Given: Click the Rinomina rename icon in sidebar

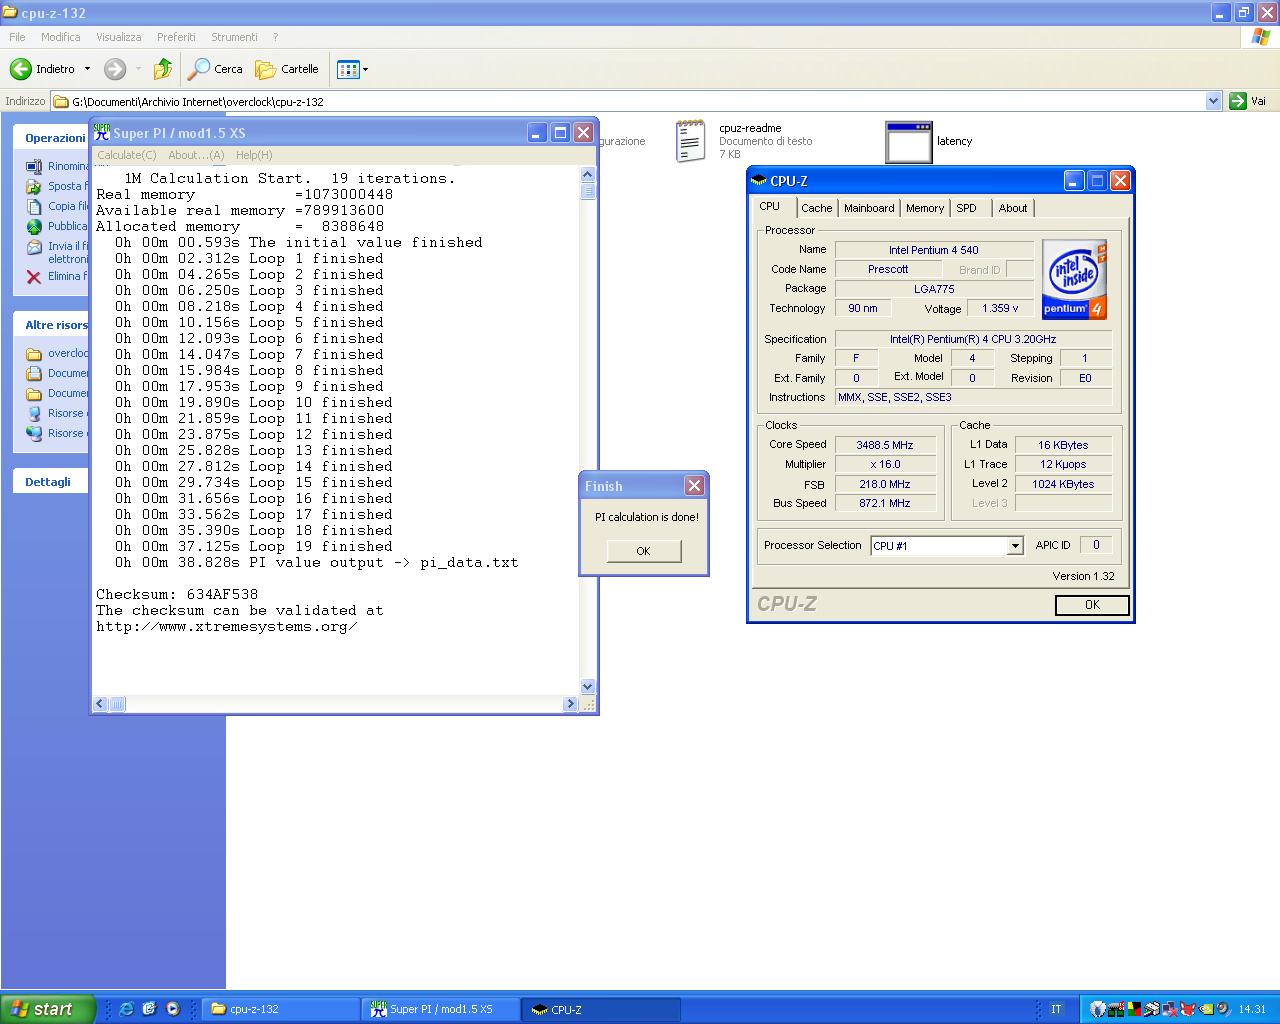Looking at the screenshot, I should coord(34,167).
